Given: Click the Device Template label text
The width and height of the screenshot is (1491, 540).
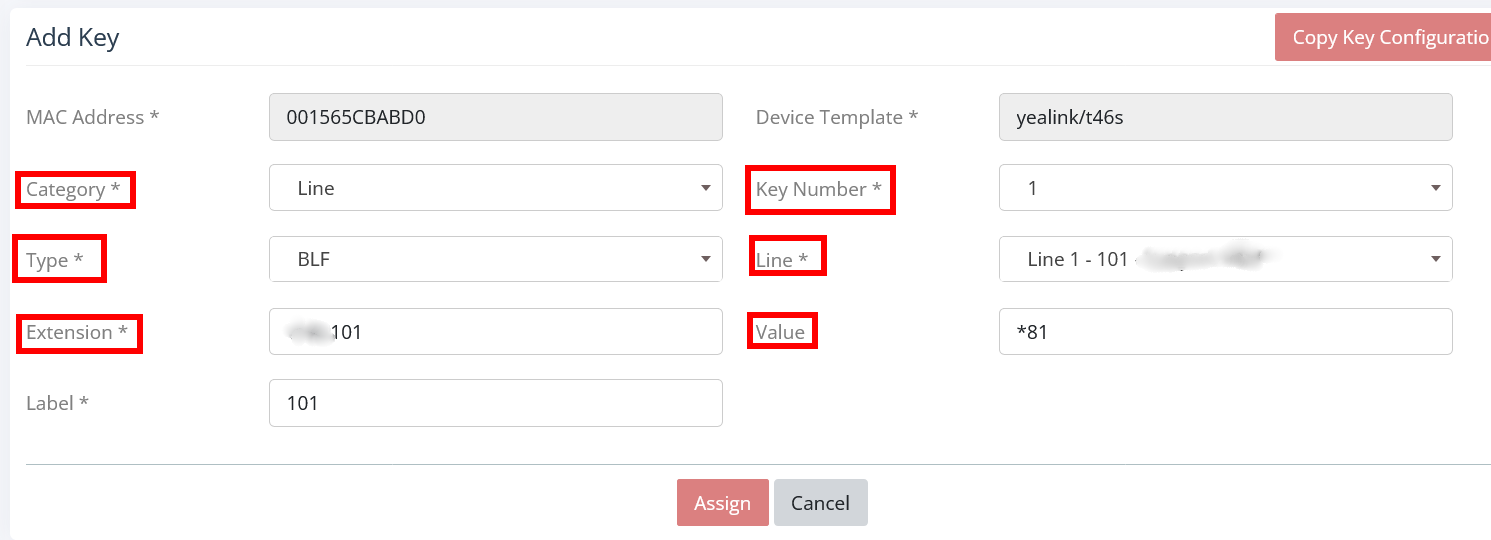Looking at the screenshot, I should [836, 118].
